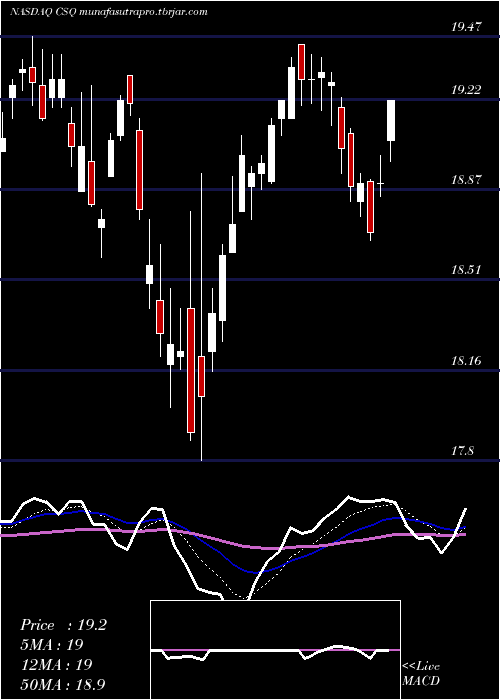
Task: Click the 17.8 price axis label
Action: pyautogui.click(x=462, y=450)
